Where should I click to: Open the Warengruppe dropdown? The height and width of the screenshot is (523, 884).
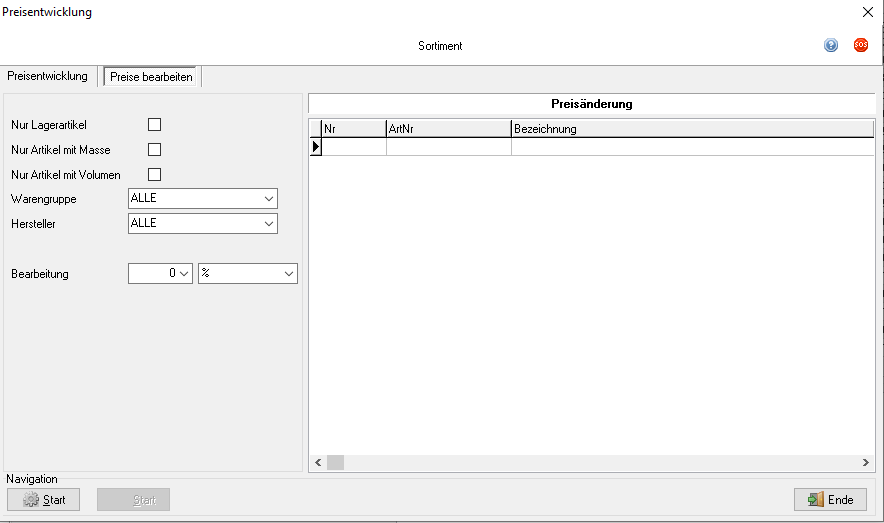pyautogui.click(x=269, y=199)
